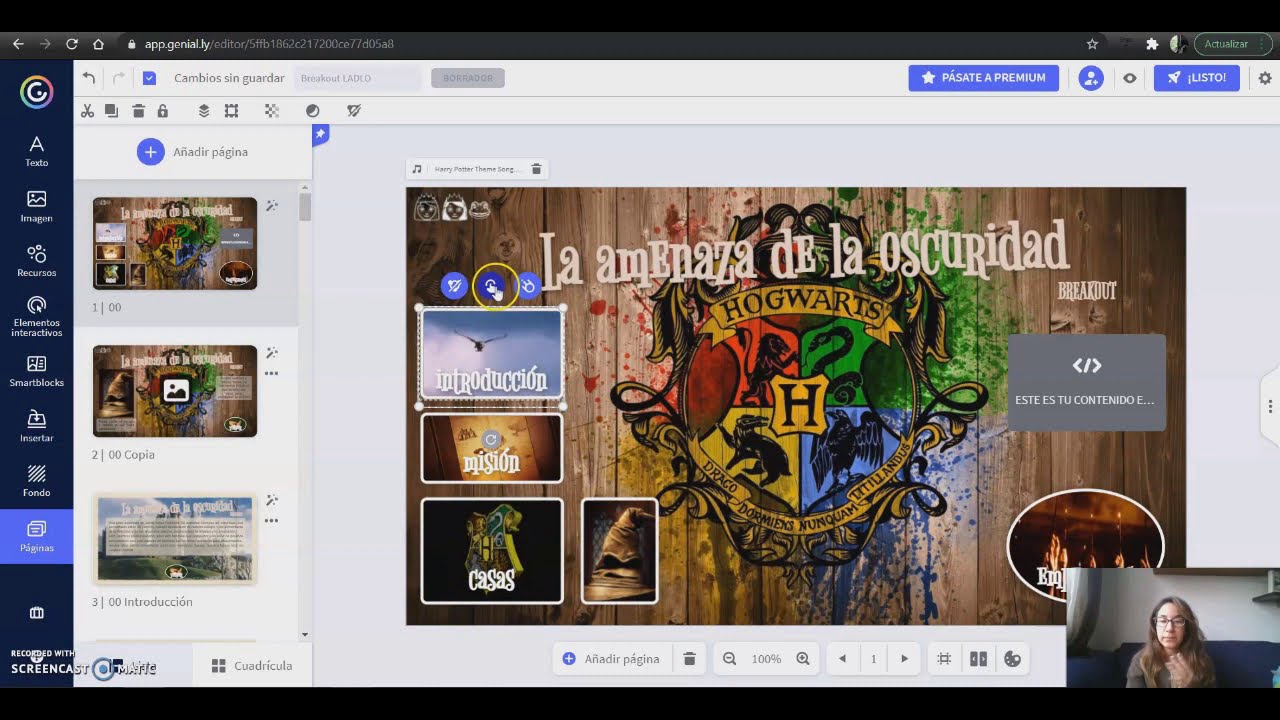This screenshot has height=720, width=1280.
Task: Open the group/crop frame tool
Action: tap(231, 111)
